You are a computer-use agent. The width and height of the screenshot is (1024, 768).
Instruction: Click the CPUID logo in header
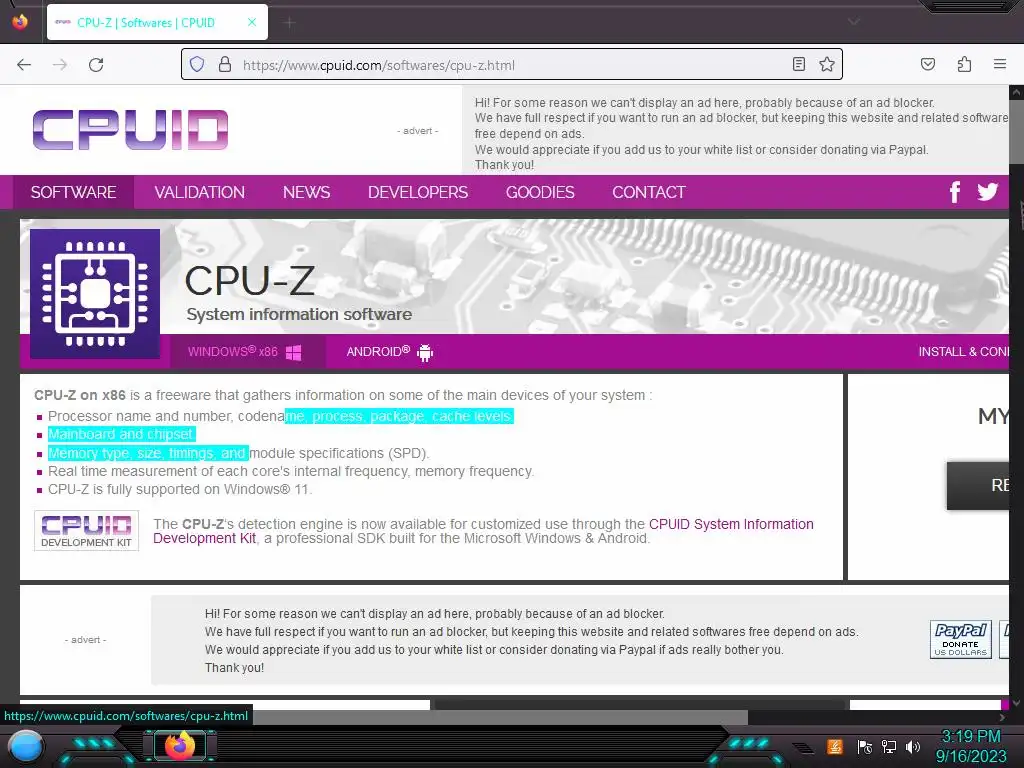(x=131, y=129)
